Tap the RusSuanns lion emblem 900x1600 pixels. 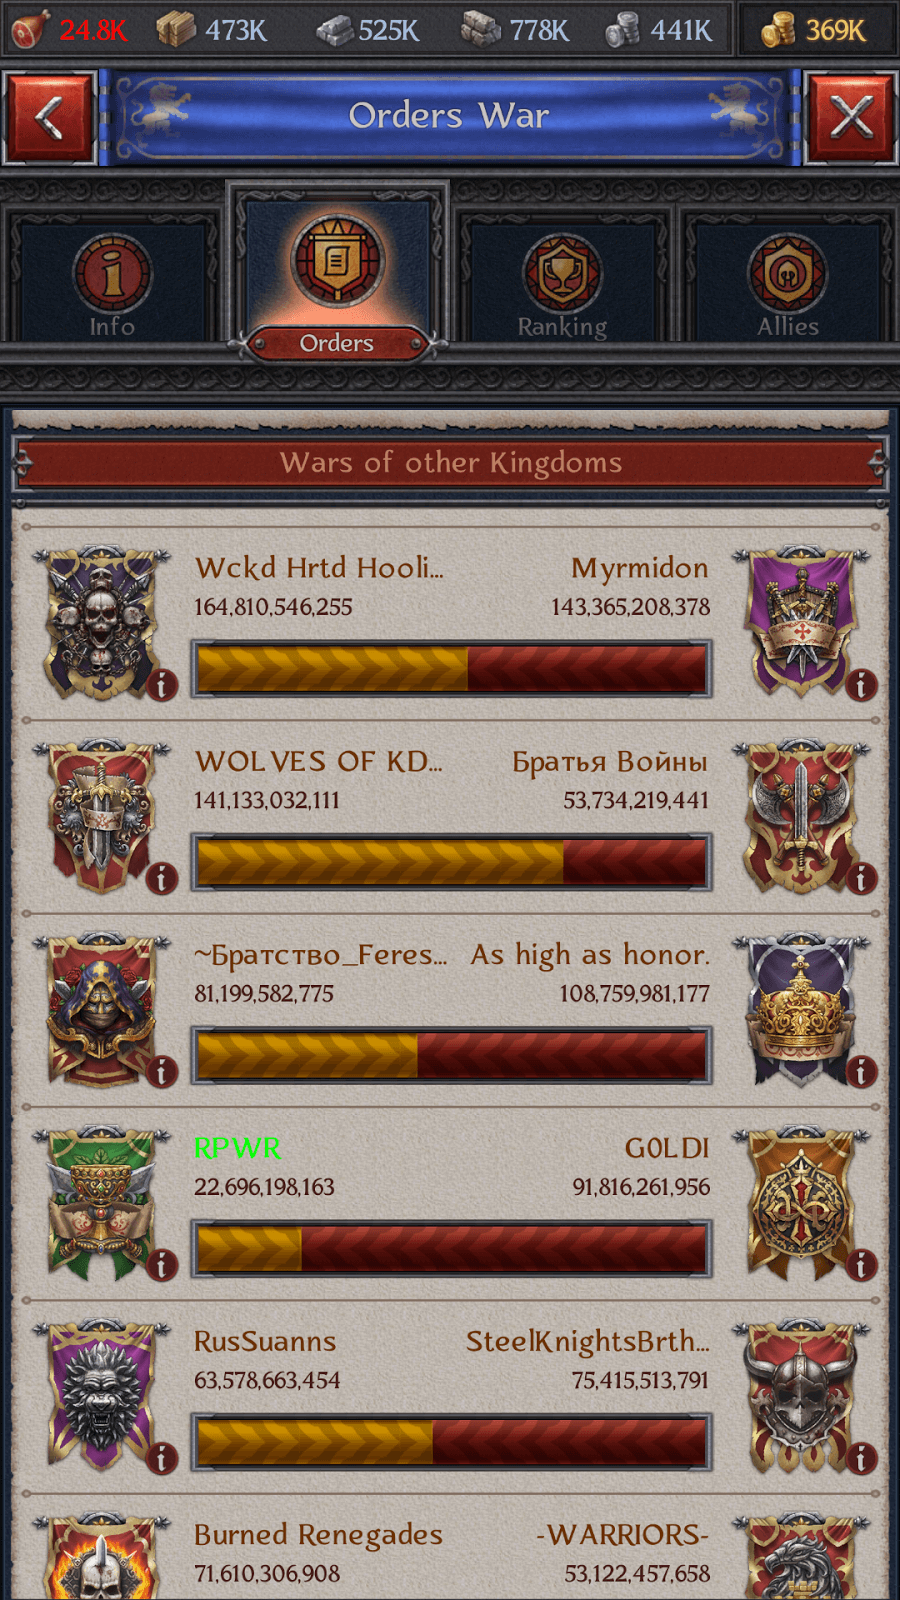point(101,1396)
